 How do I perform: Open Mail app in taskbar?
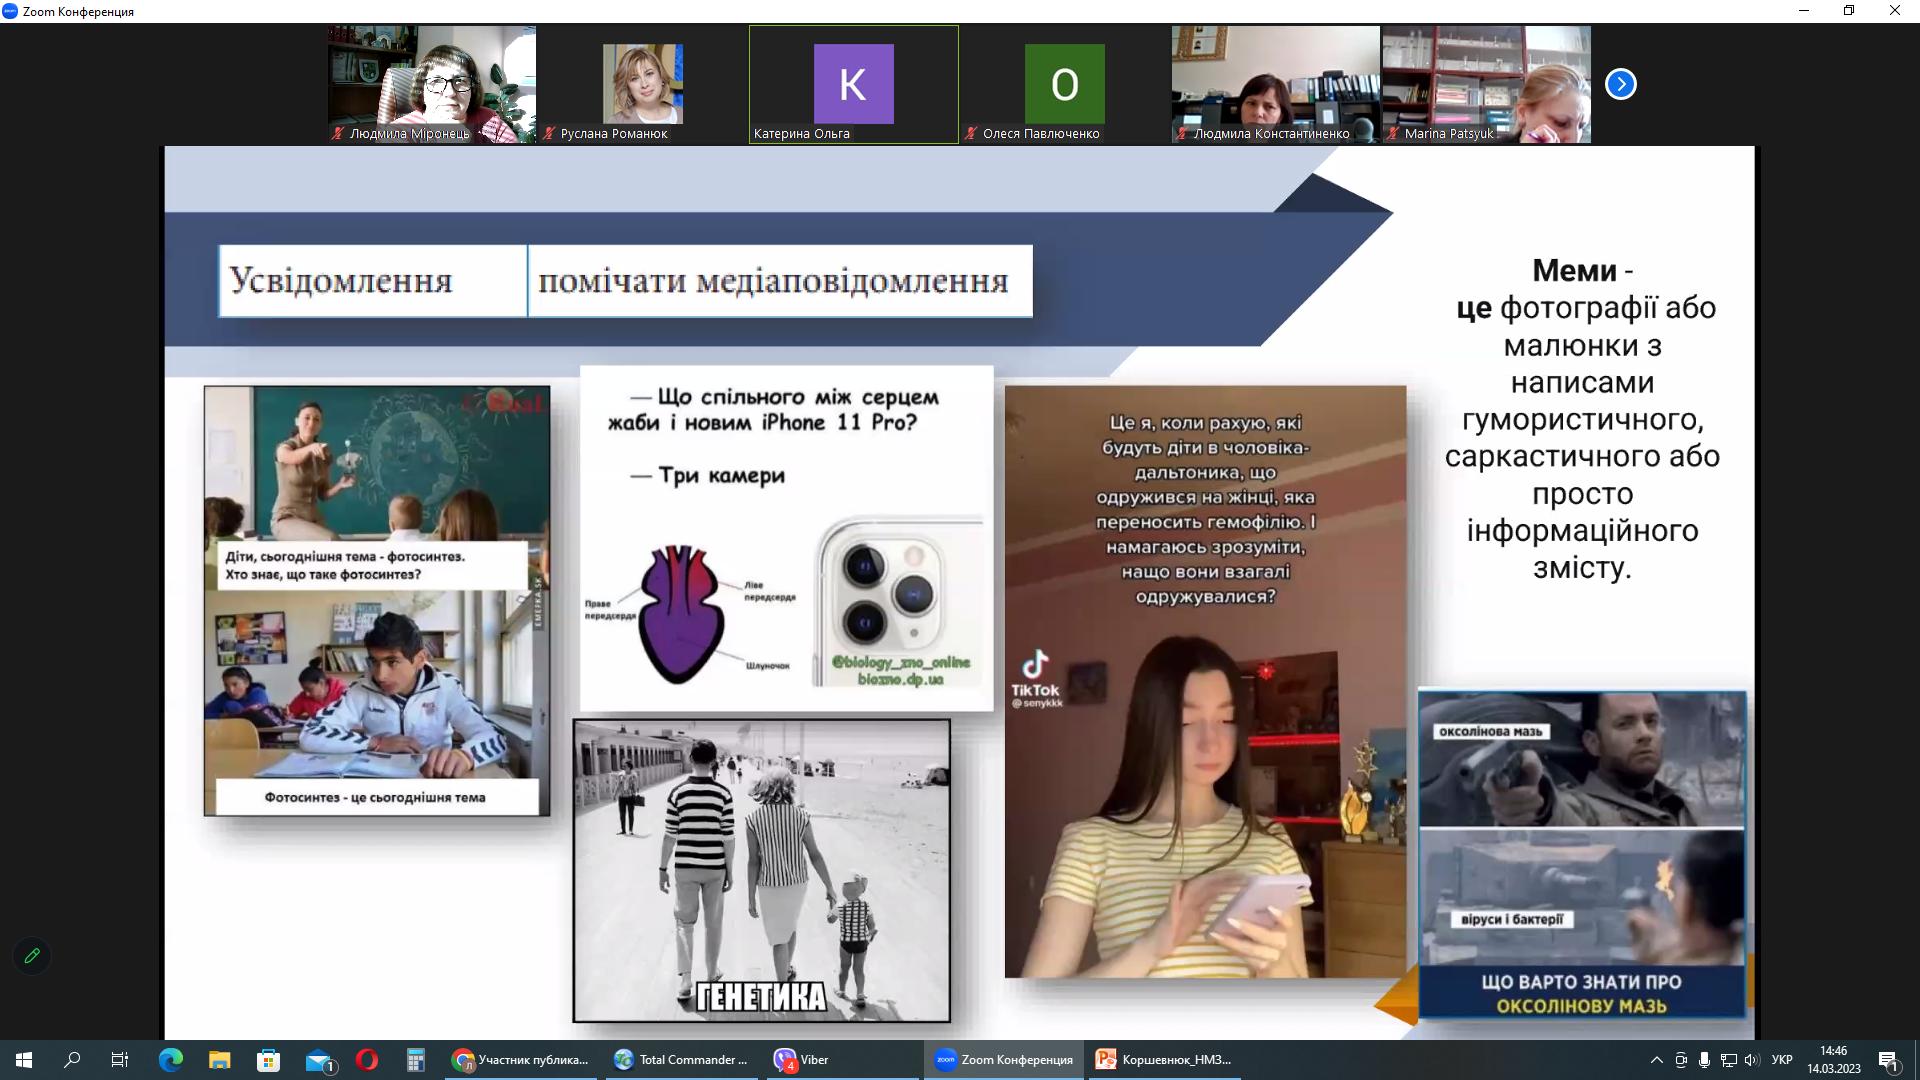pyautogui.click(x=318, y=1059)
